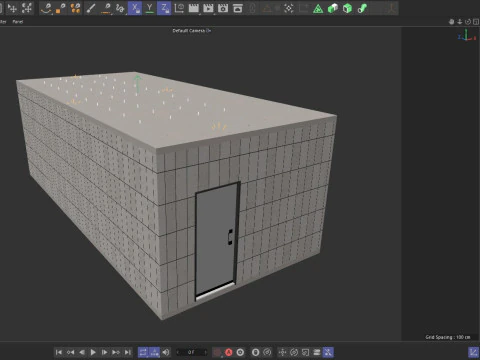This screenshot has width=480, height=360.
Task: Toggle the parameter keying icon
Action: coord(317,352)
